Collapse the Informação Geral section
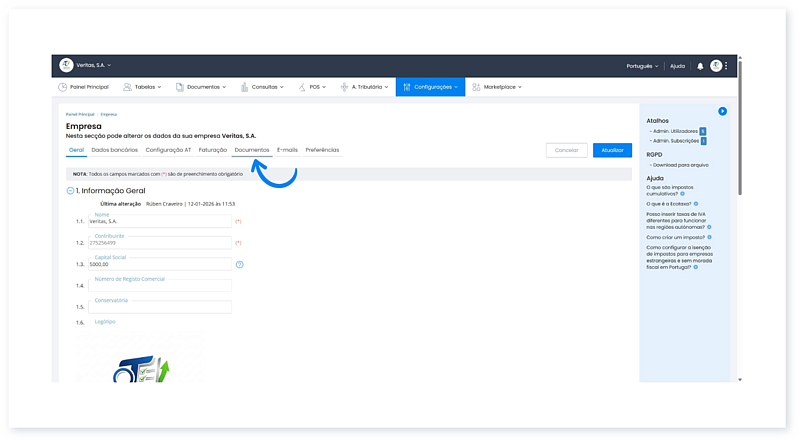Screen dimensions: 800x442 (x=70, y=190)
